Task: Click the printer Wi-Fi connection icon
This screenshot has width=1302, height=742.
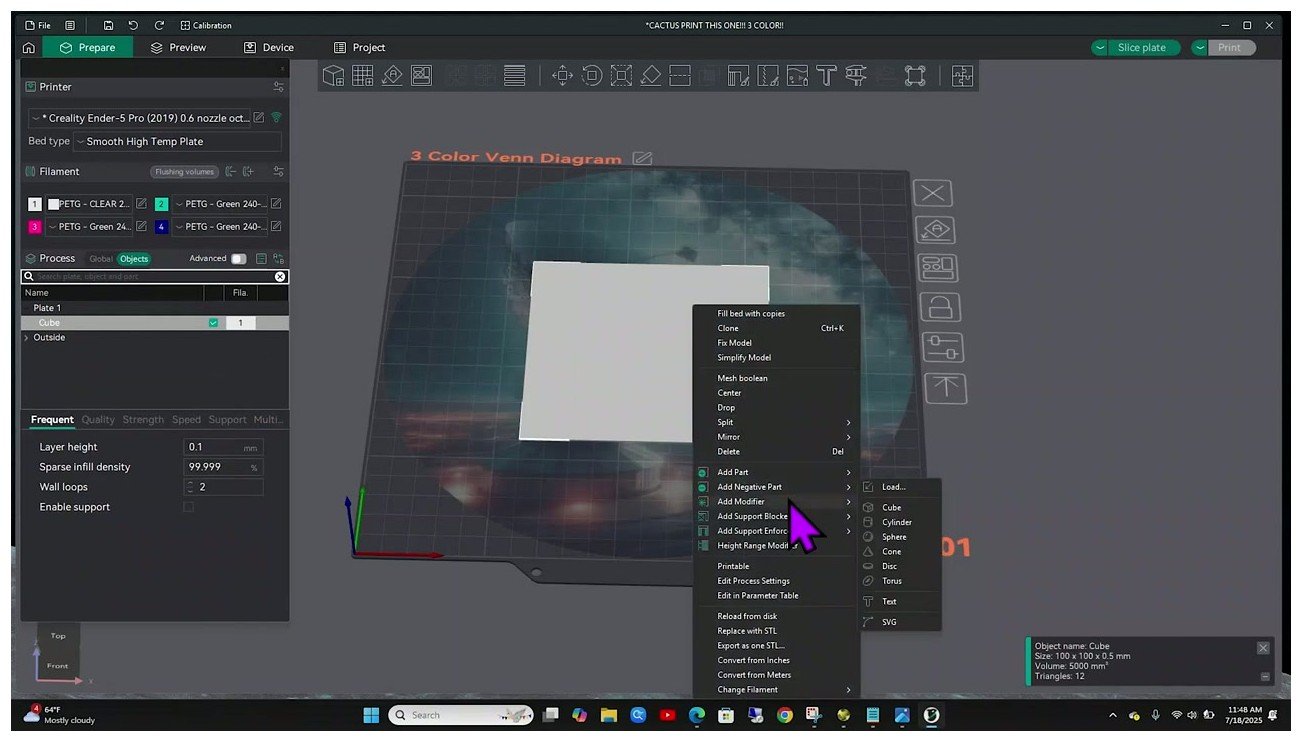Action: coord(277,118)
